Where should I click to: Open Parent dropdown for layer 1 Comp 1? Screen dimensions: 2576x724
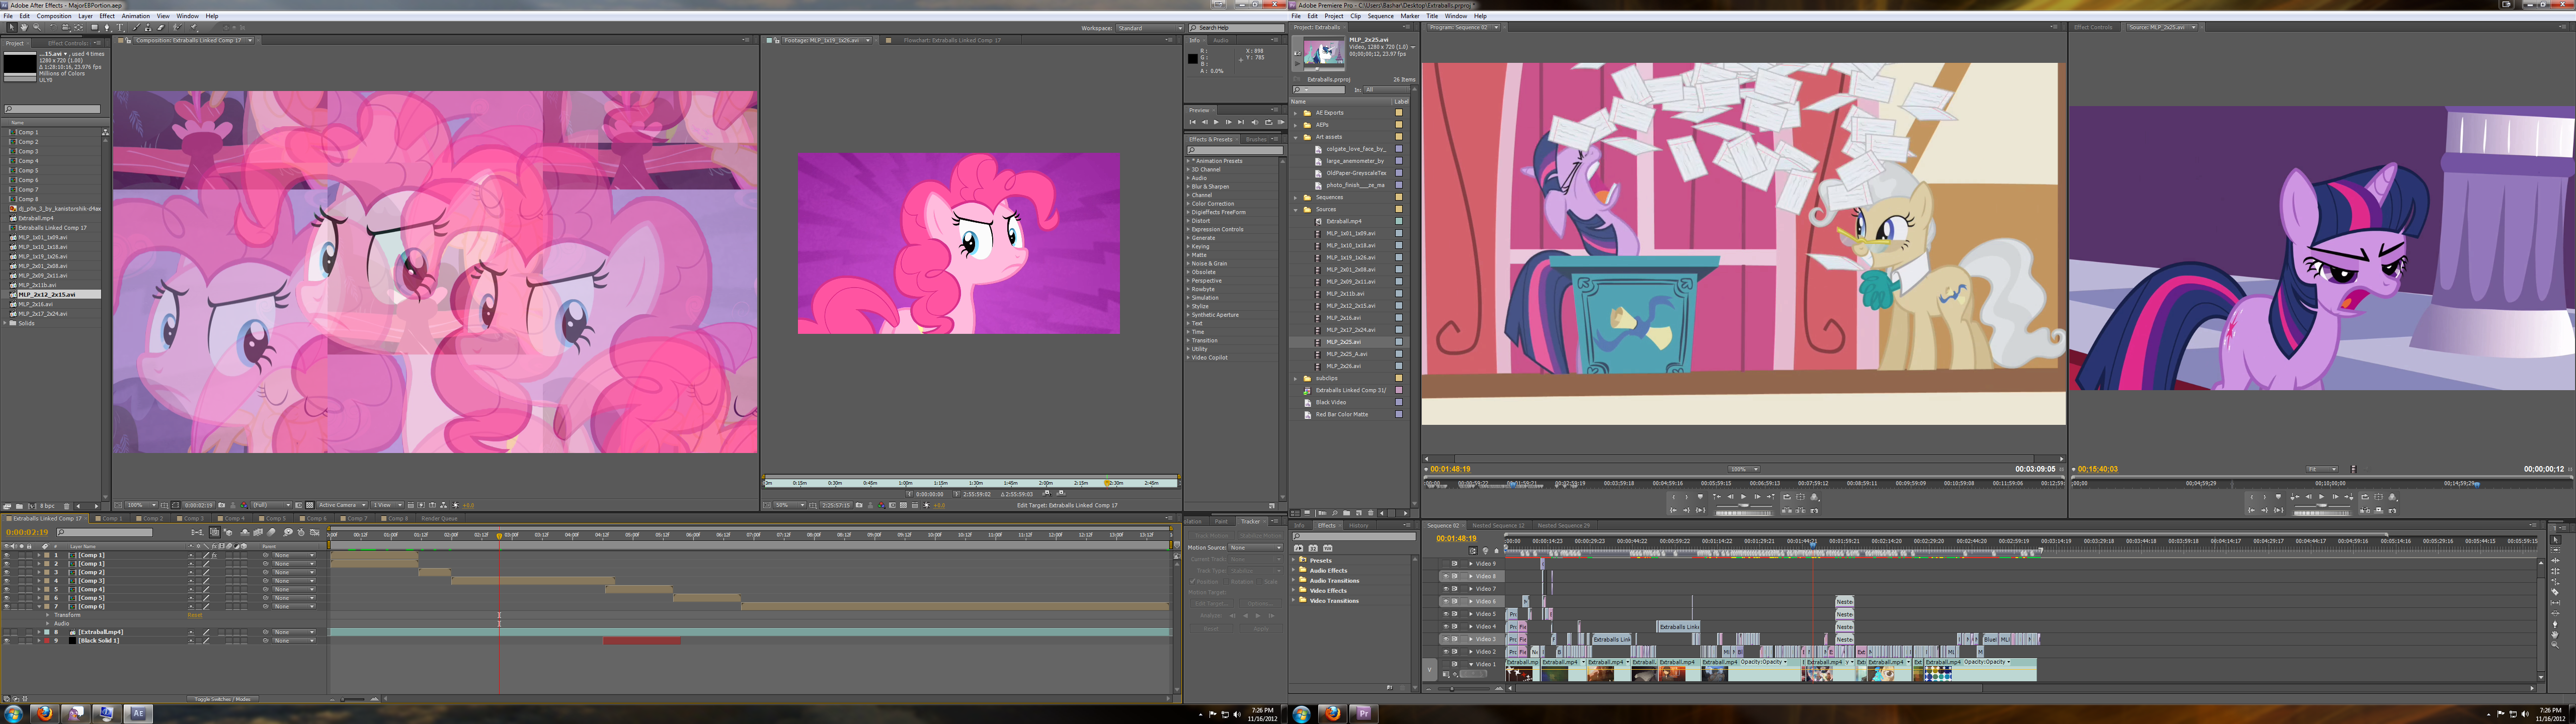(294, 556)
